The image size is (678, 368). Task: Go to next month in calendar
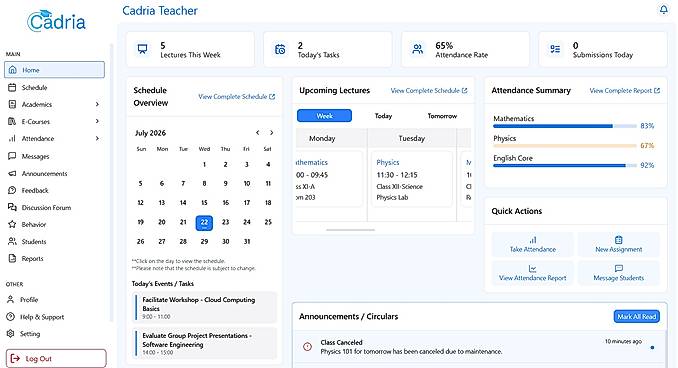point(272,133)
